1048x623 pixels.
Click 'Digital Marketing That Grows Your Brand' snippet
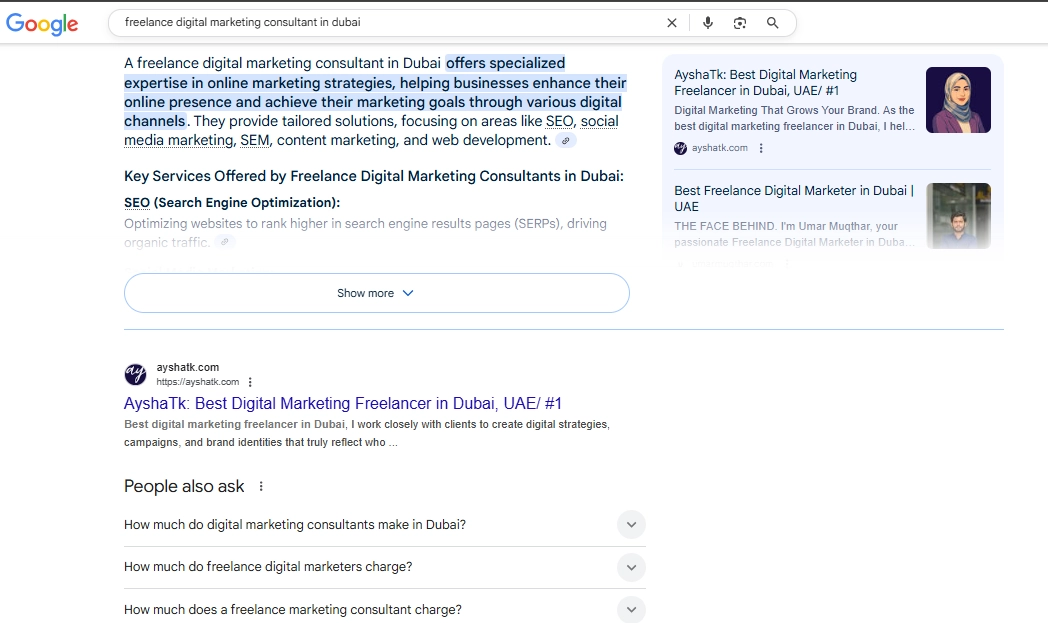794,118
